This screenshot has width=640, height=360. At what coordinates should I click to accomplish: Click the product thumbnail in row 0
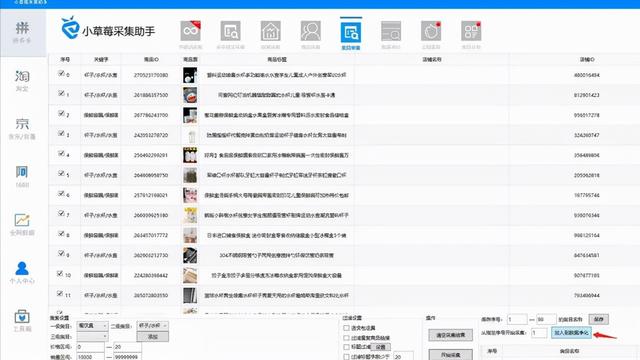190,75
